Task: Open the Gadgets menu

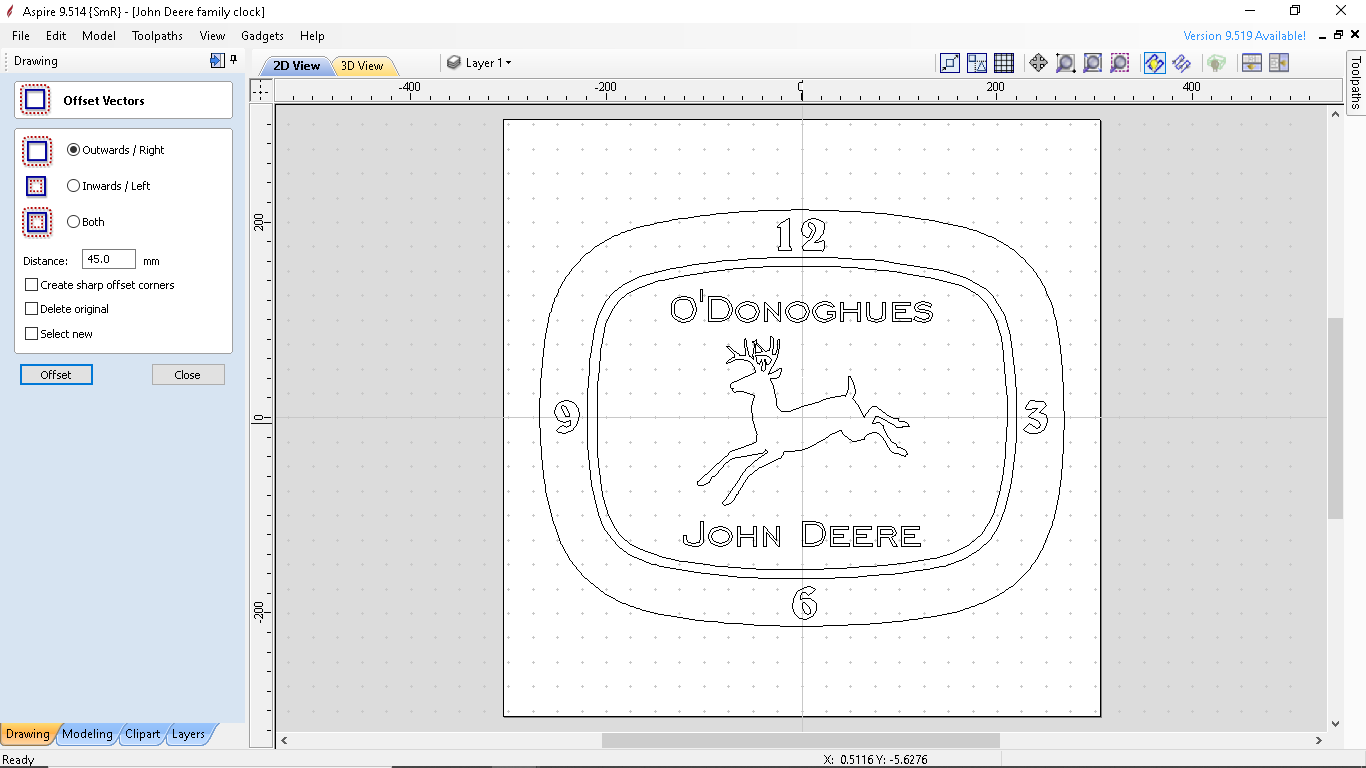Action: coord(262,35)
